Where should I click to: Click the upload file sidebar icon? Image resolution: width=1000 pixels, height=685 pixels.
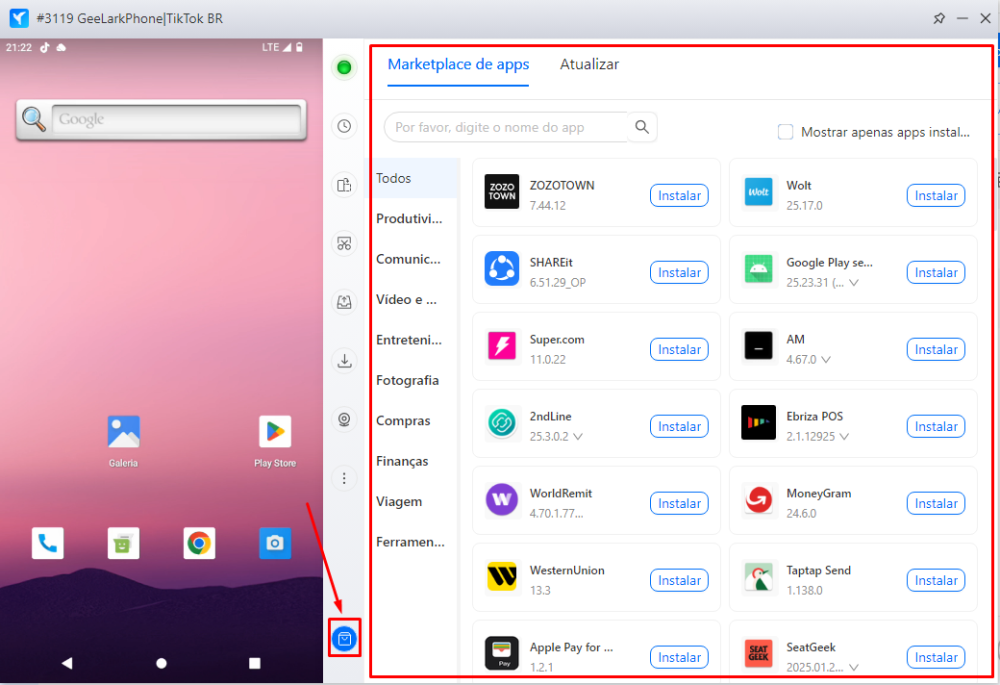(344, 302)
